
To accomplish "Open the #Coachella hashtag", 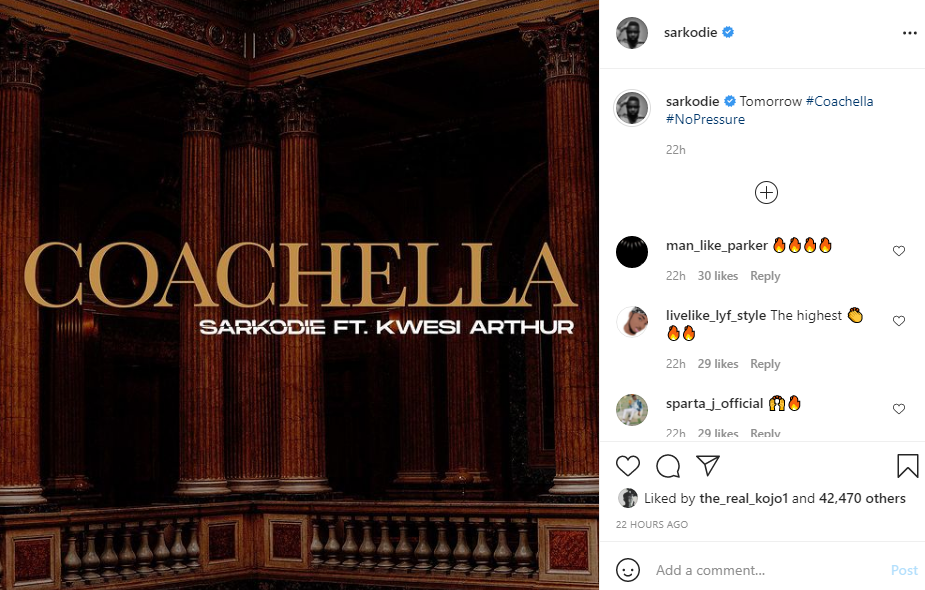I will [x=839, y=101].
